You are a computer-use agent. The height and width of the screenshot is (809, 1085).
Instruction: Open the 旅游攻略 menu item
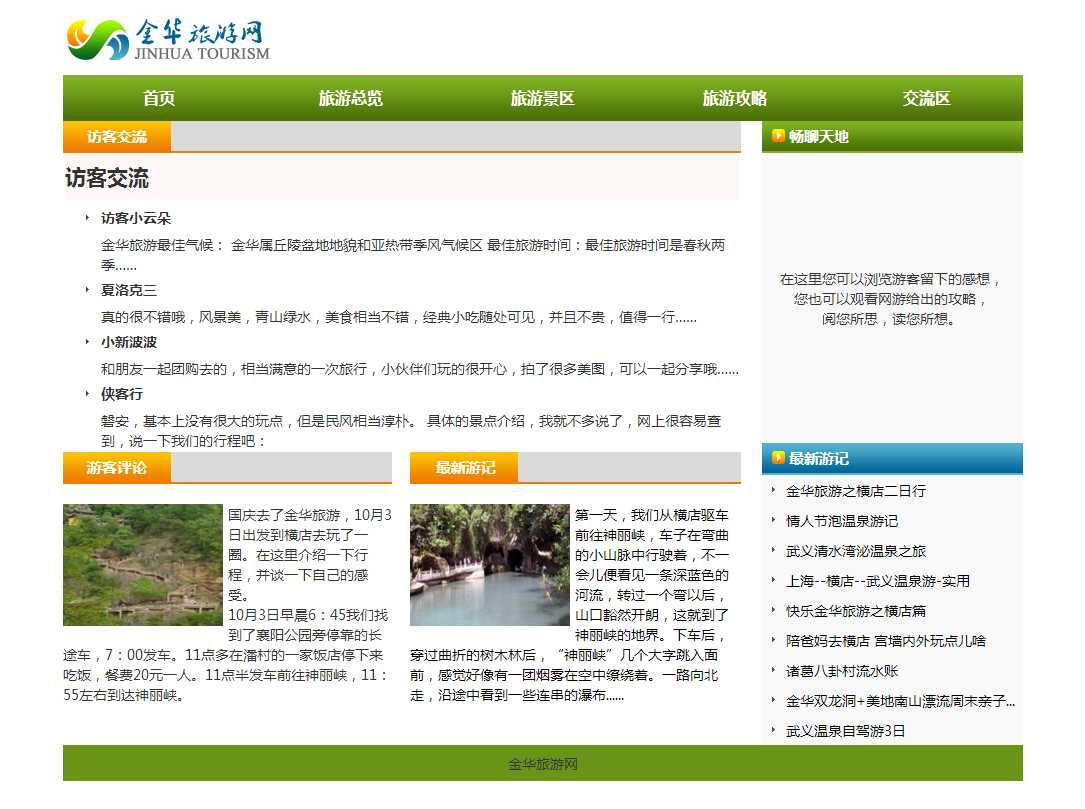[734, 98]
